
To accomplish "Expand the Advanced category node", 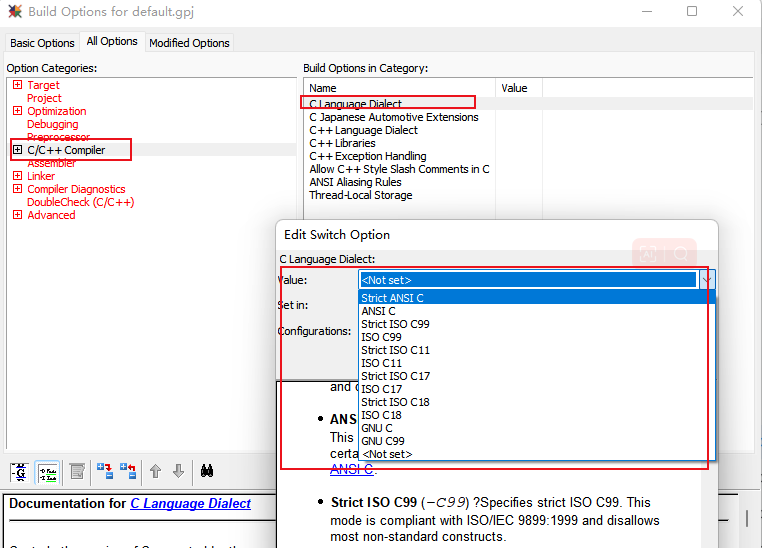I will (17, 215).
